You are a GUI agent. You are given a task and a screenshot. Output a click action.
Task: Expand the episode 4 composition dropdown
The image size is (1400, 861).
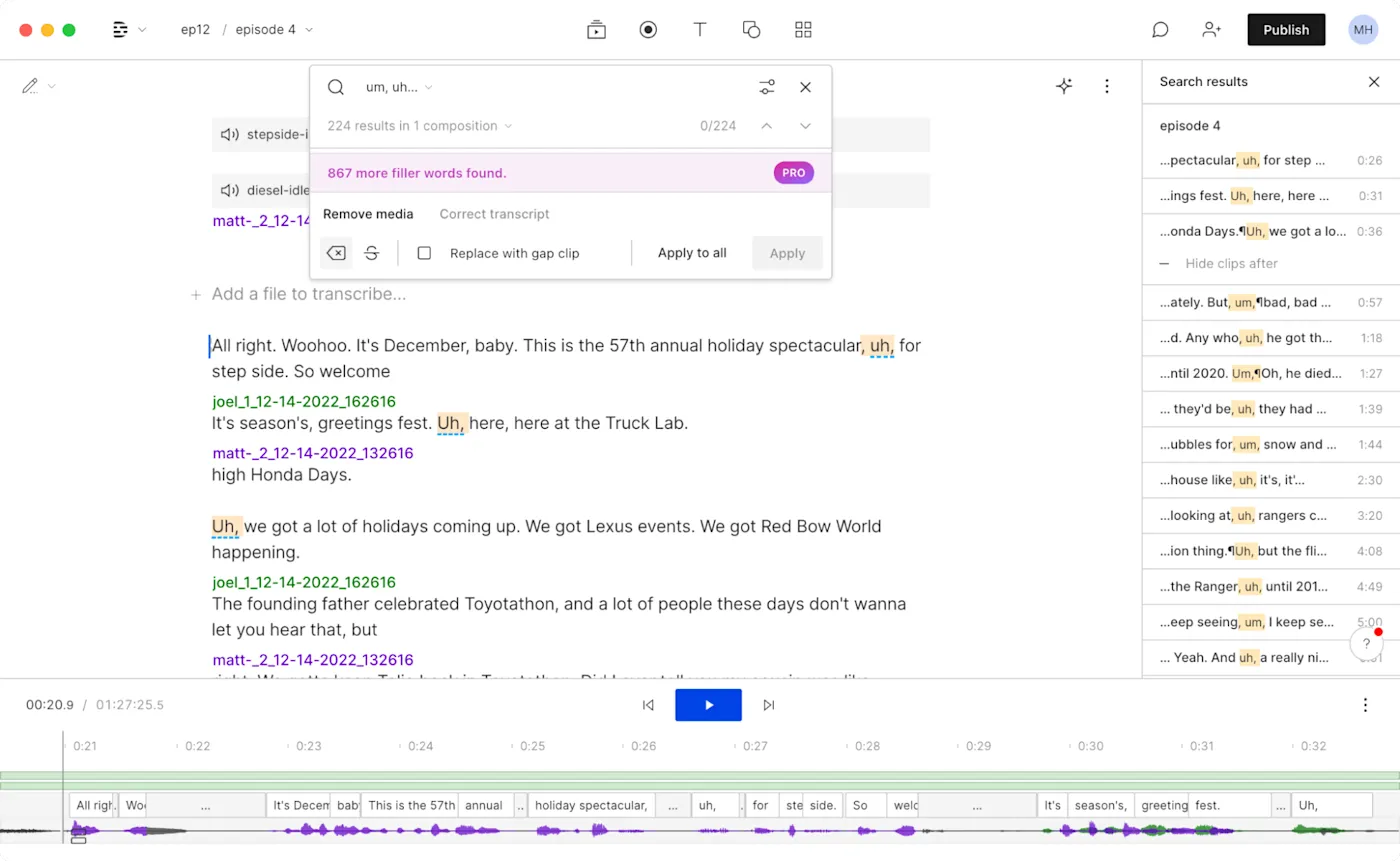[274, 30]
